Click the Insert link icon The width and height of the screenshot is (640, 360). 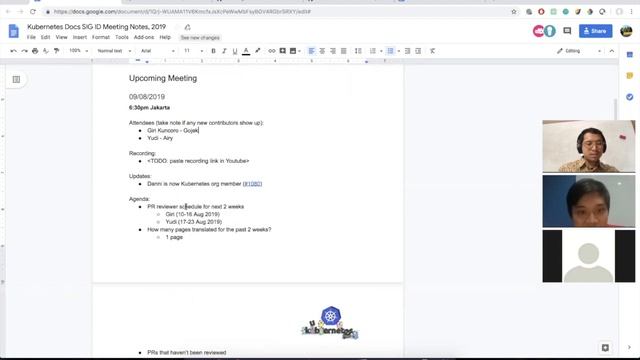pyautogui.click(x=271, y=51)
